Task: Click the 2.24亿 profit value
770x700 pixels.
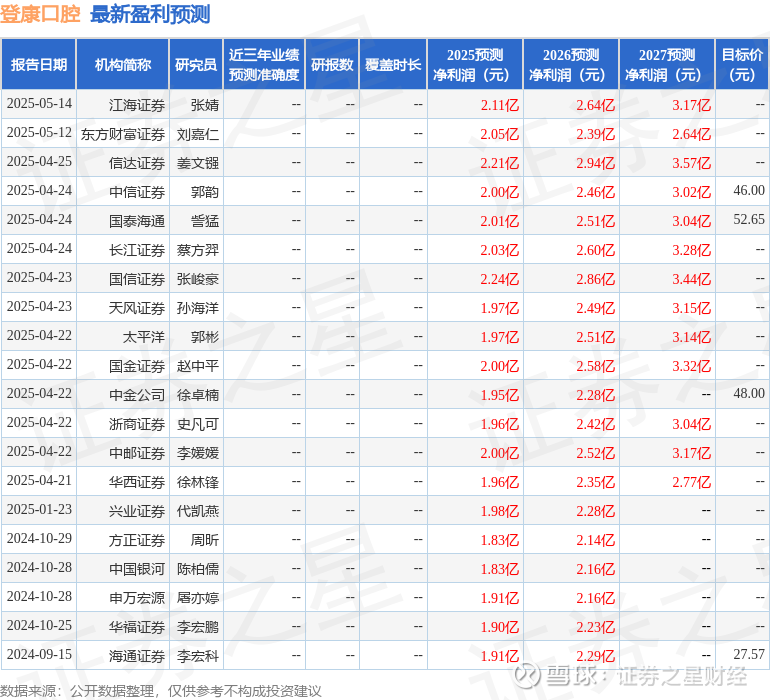Action: pyautogui.click(x=499, y=279)
